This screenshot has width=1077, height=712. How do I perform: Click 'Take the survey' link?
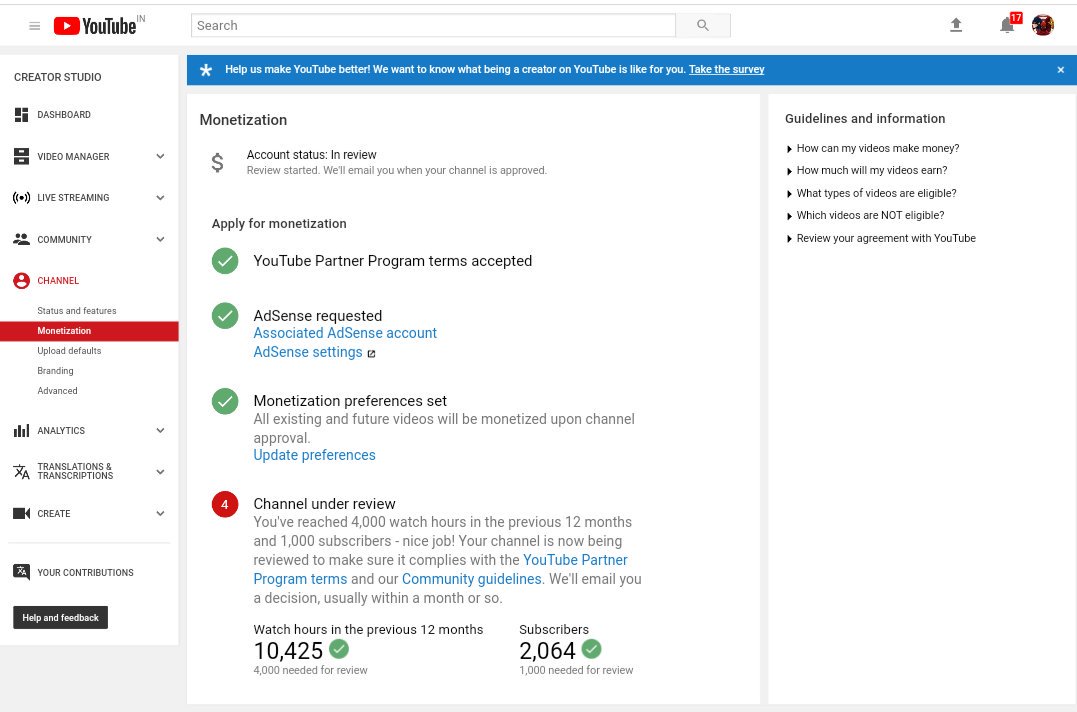pyautogui.click(x=727, y=69)
